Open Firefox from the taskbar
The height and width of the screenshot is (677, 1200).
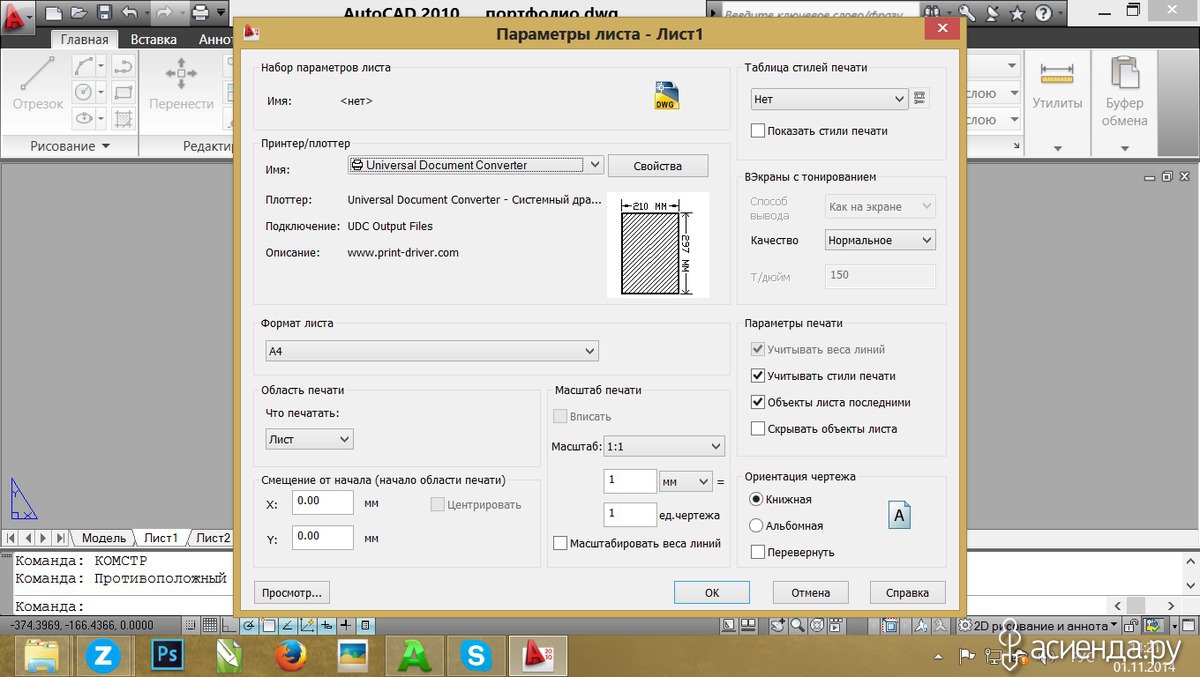point(290,655)
